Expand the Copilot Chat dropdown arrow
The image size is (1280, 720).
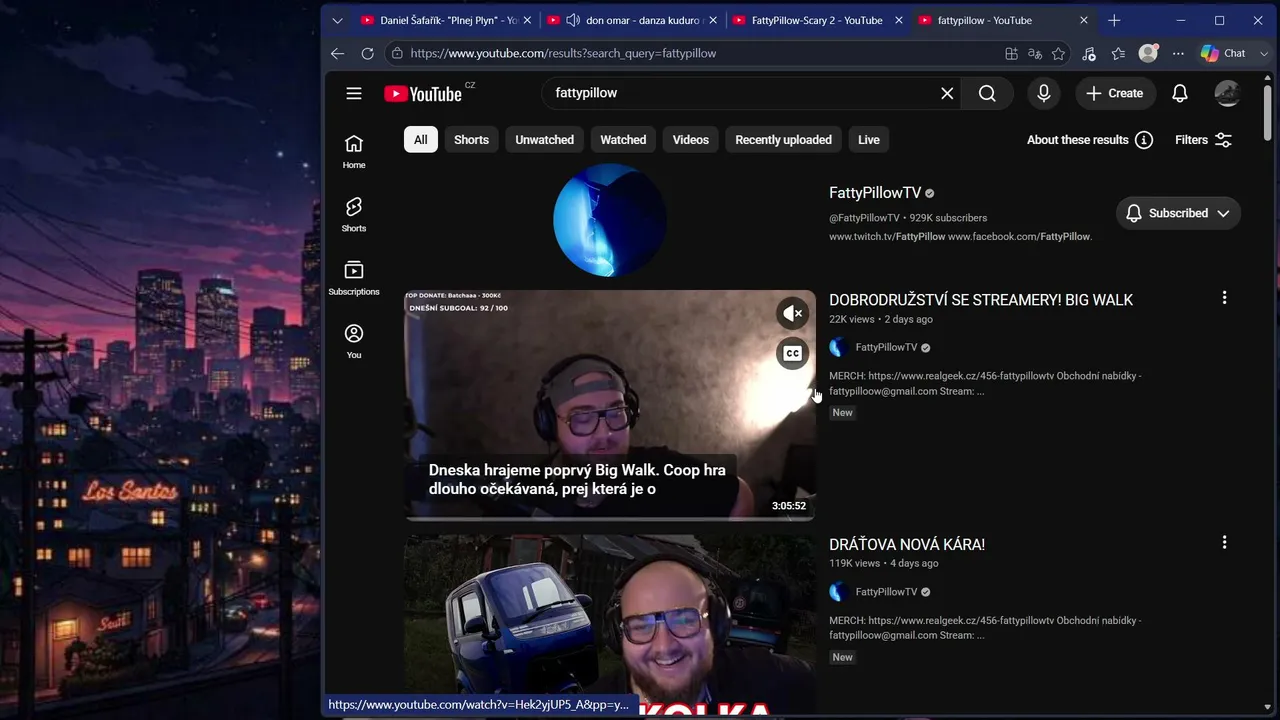[x=1263, y=53]
